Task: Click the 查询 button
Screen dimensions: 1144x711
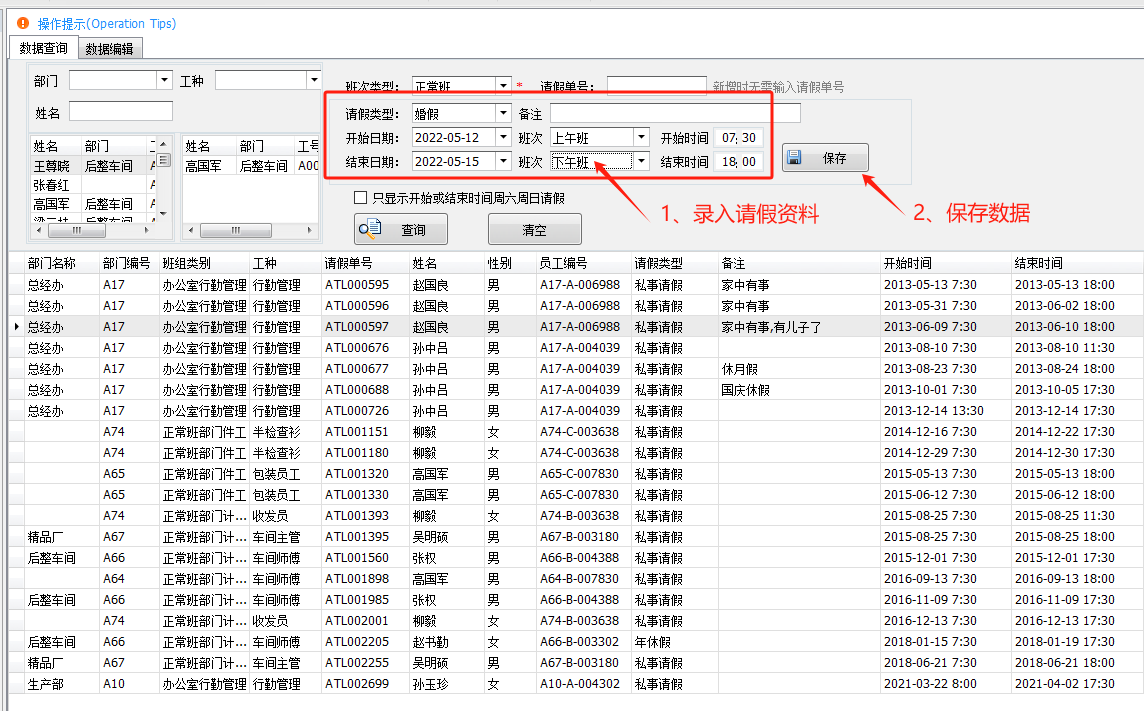Action: (401, 230)
